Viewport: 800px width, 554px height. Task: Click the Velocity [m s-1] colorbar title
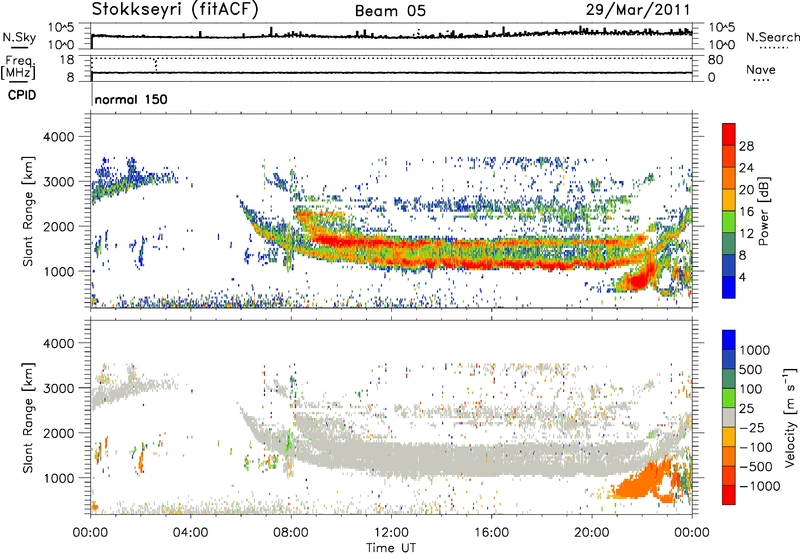790,417
